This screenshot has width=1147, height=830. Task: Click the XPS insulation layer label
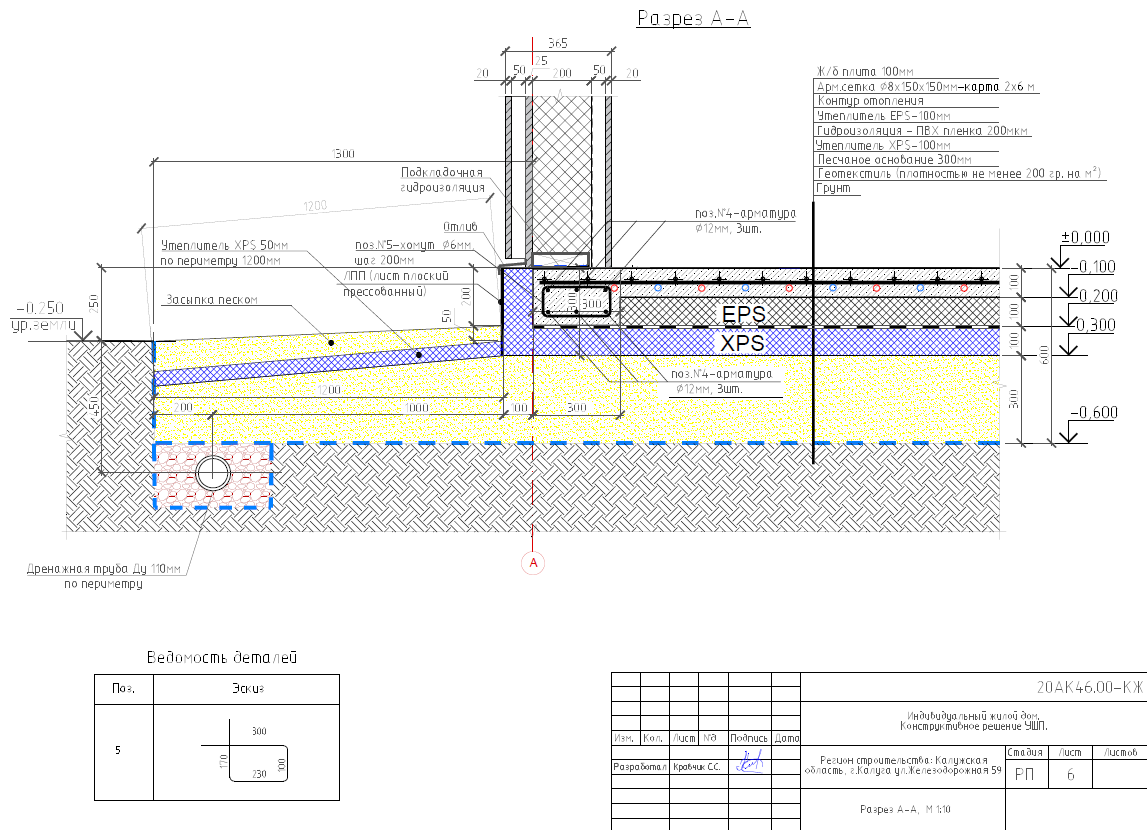[743, 342]
